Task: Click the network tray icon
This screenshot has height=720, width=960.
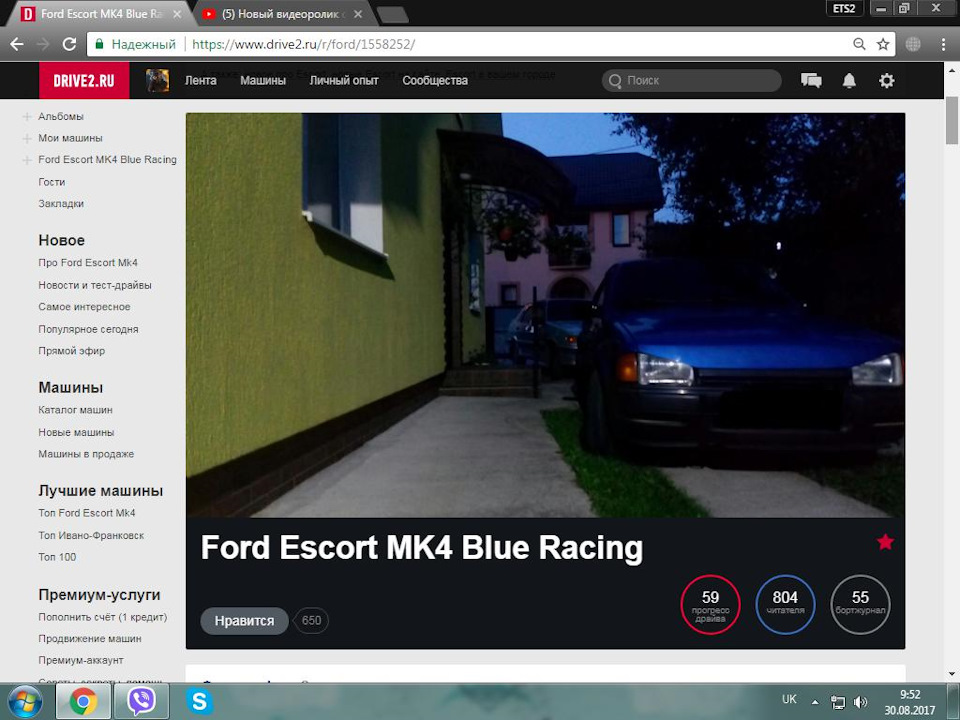Action: pyautogui.click(x=838, y=702)
